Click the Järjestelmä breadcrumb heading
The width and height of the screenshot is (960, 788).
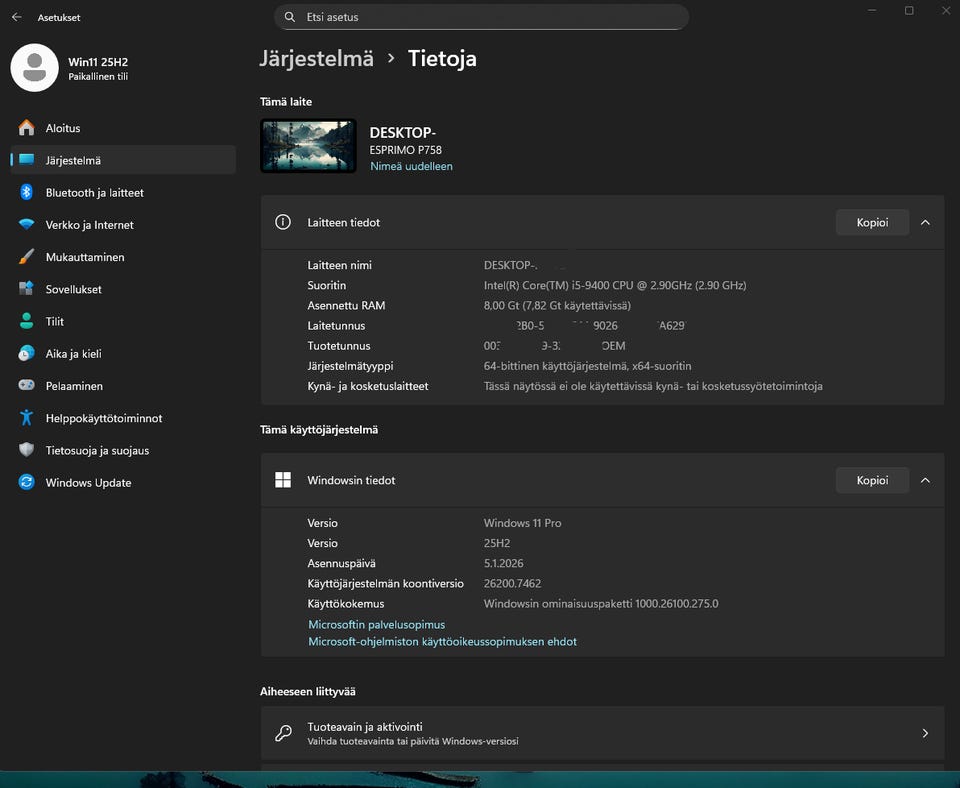coord(316,58)
